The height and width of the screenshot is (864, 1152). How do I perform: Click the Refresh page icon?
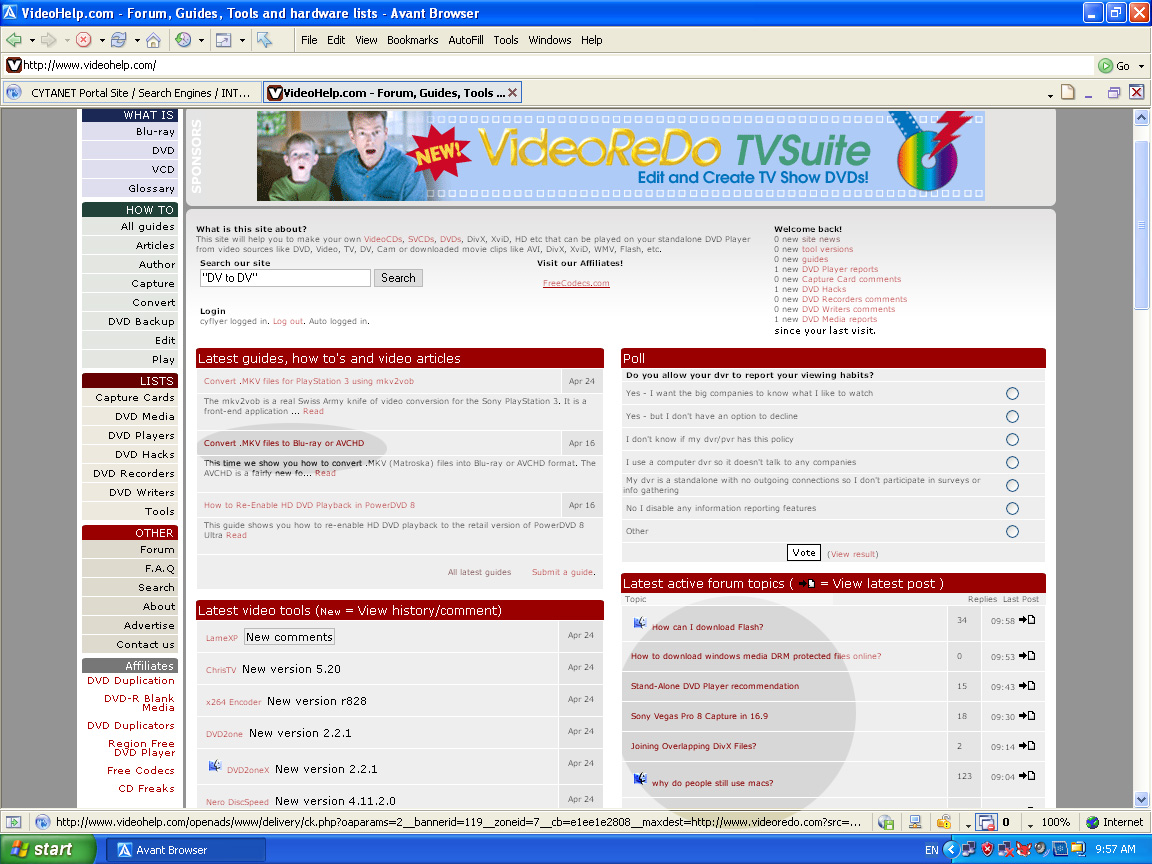point(119,40)
